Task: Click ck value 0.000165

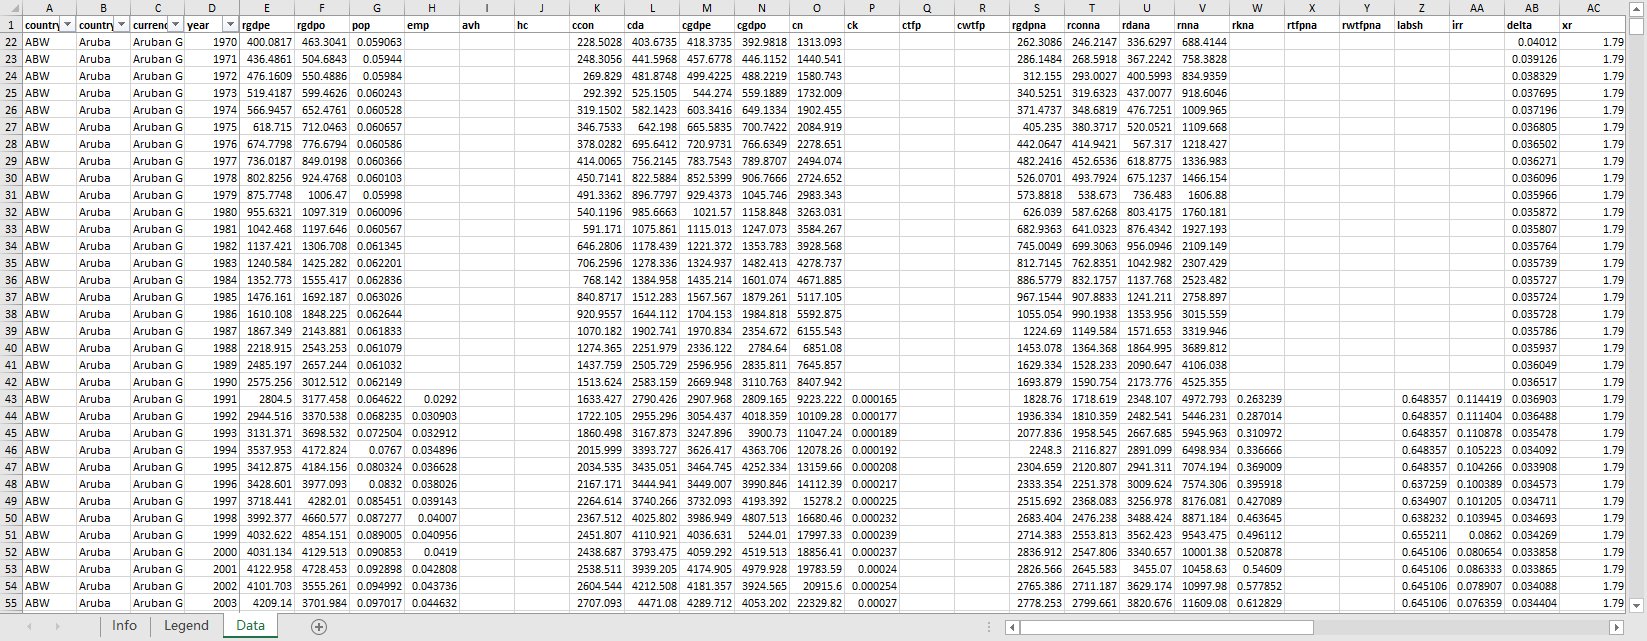Action: pos(872,399)
